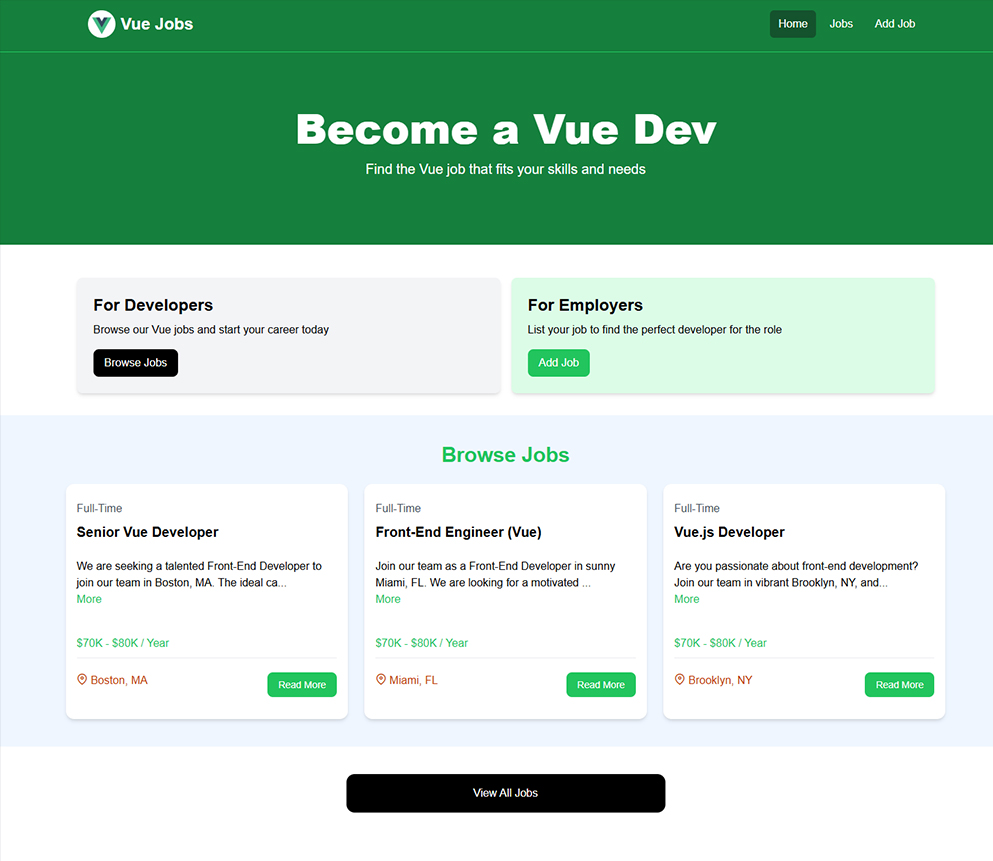Click the Brooklyn, NY map pin icon

680,679
